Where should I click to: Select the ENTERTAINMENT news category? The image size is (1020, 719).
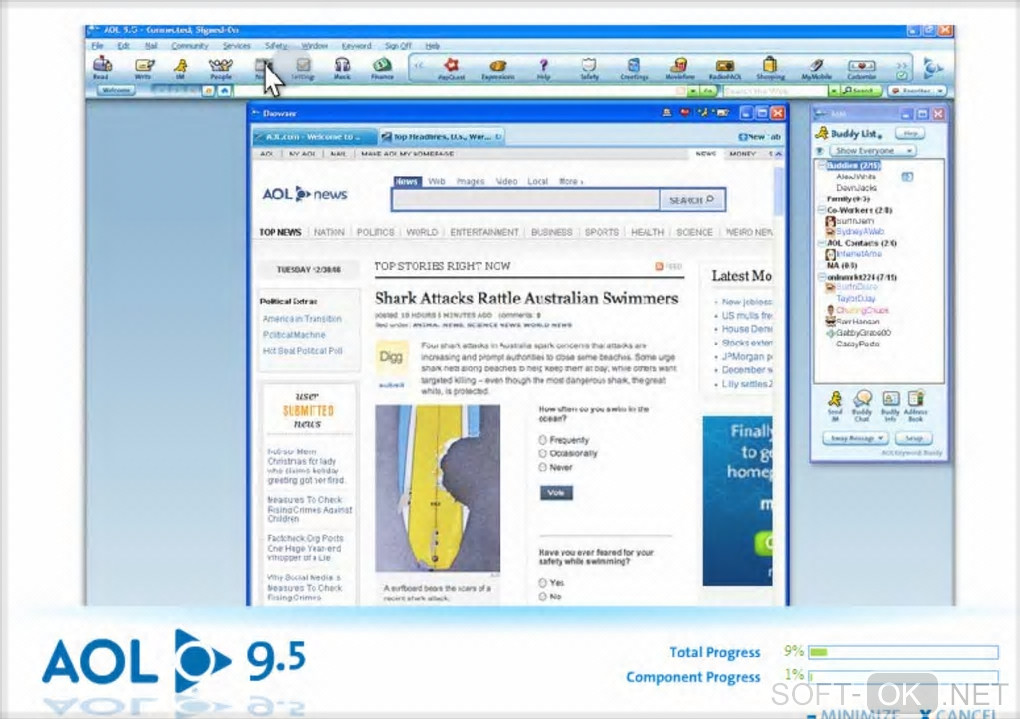coord(484,232)
